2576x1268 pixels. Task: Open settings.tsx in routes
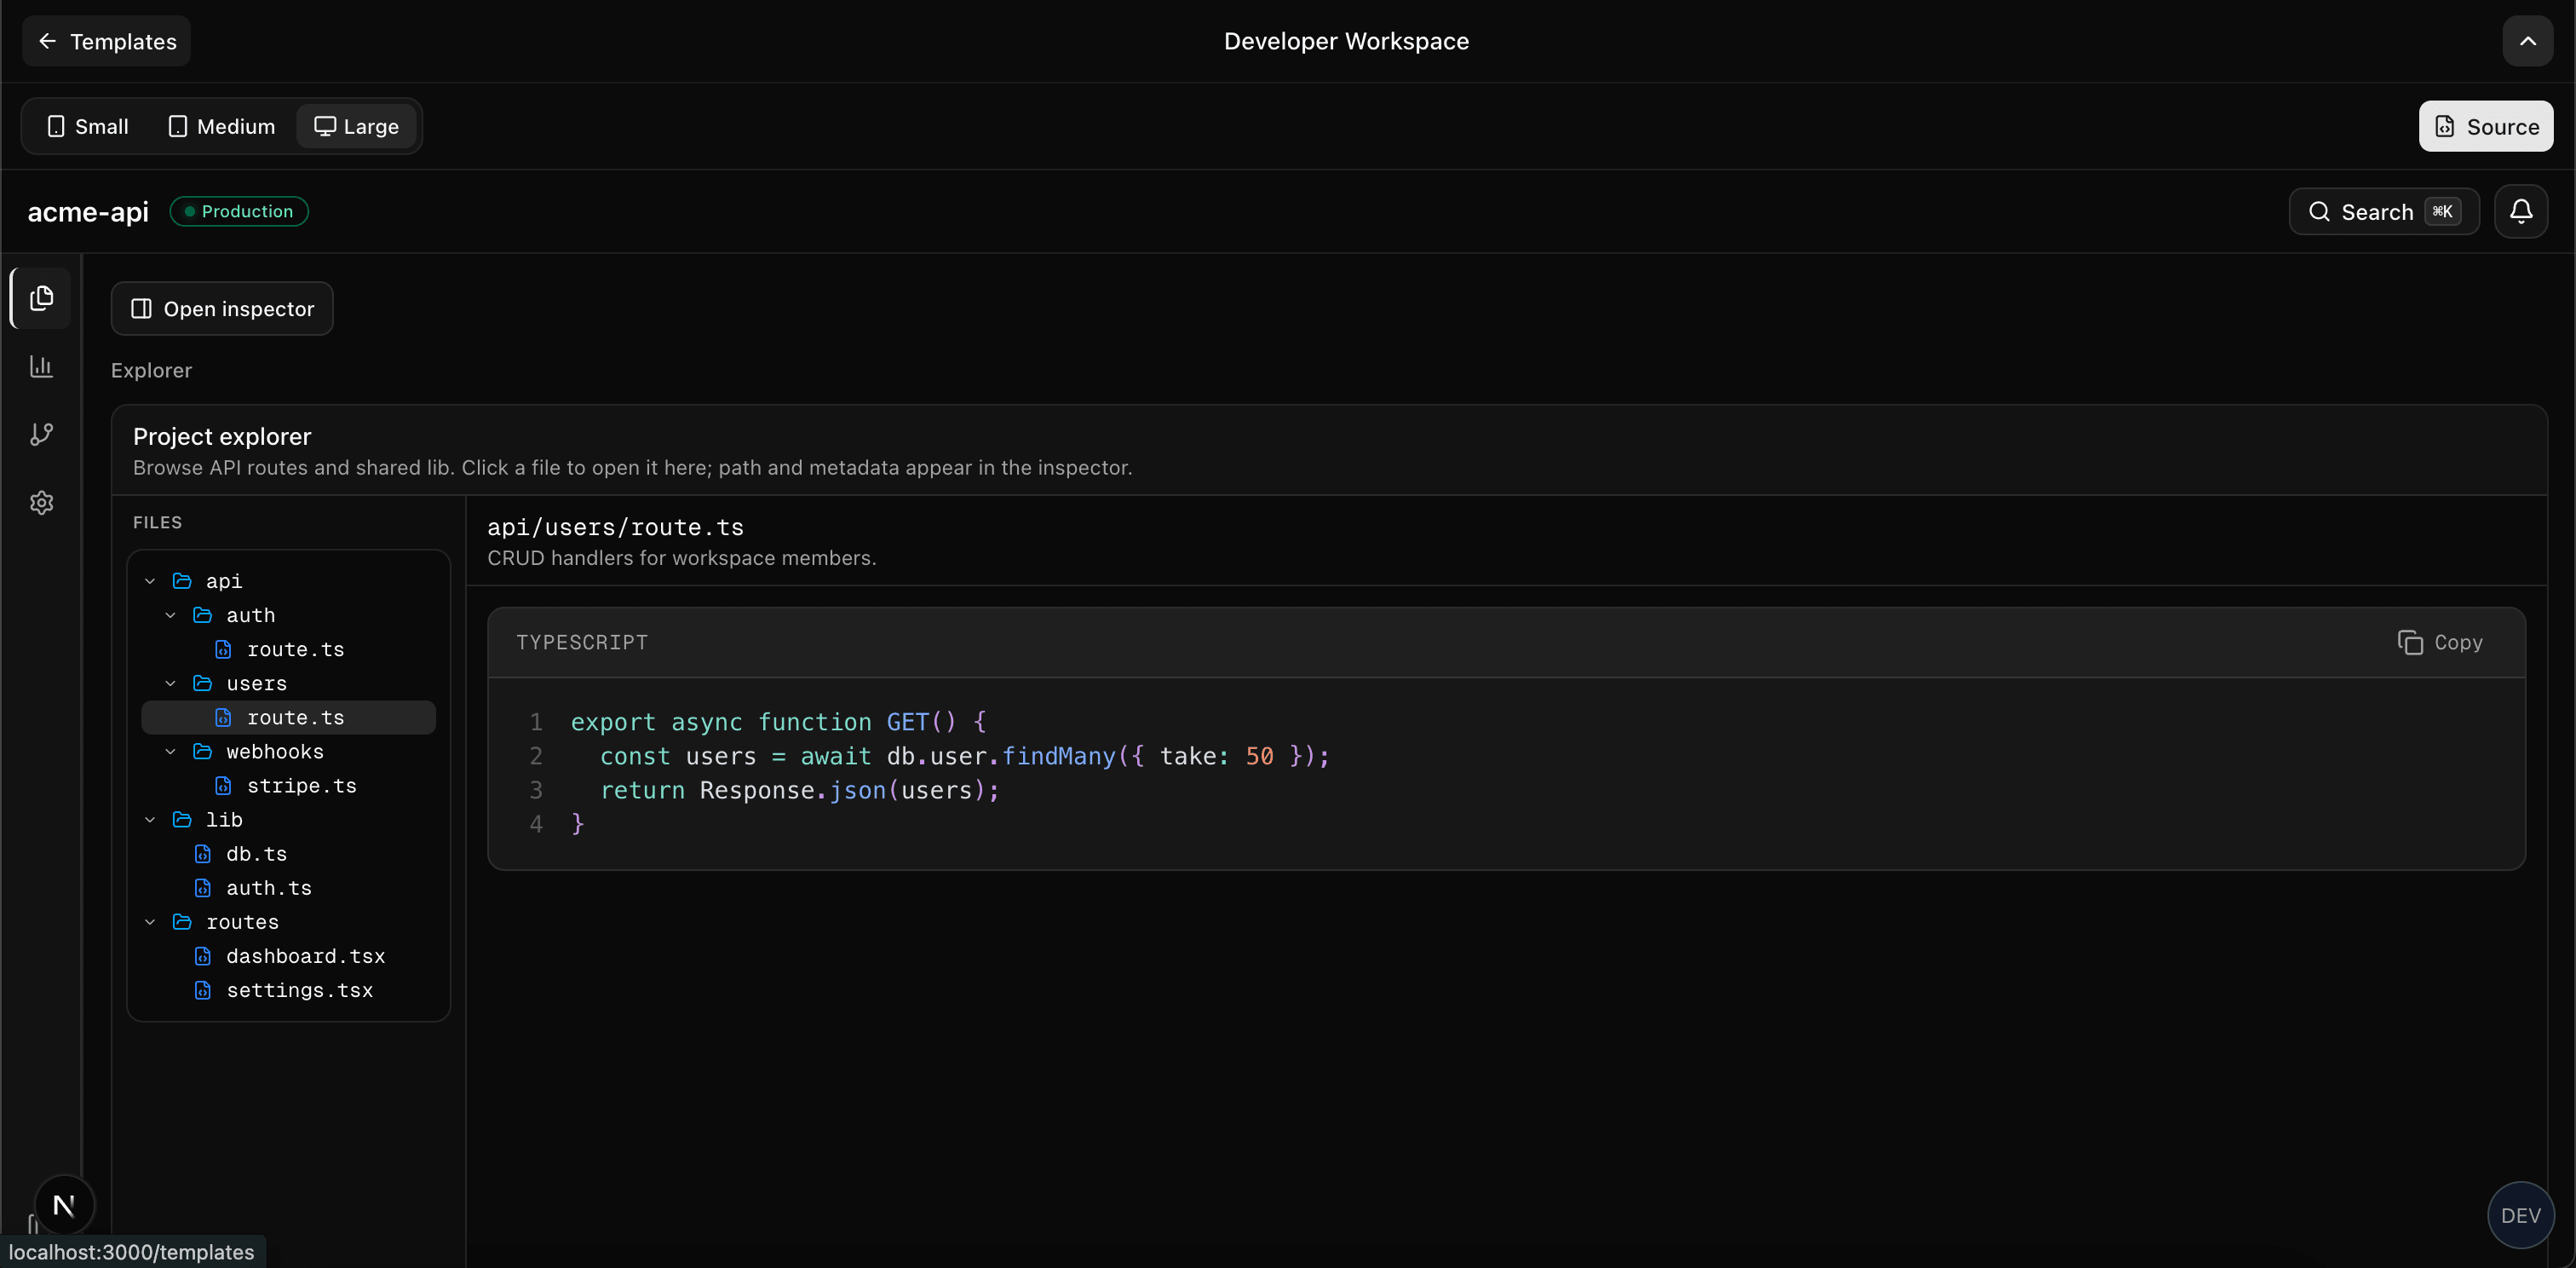(x=288, y=989)
